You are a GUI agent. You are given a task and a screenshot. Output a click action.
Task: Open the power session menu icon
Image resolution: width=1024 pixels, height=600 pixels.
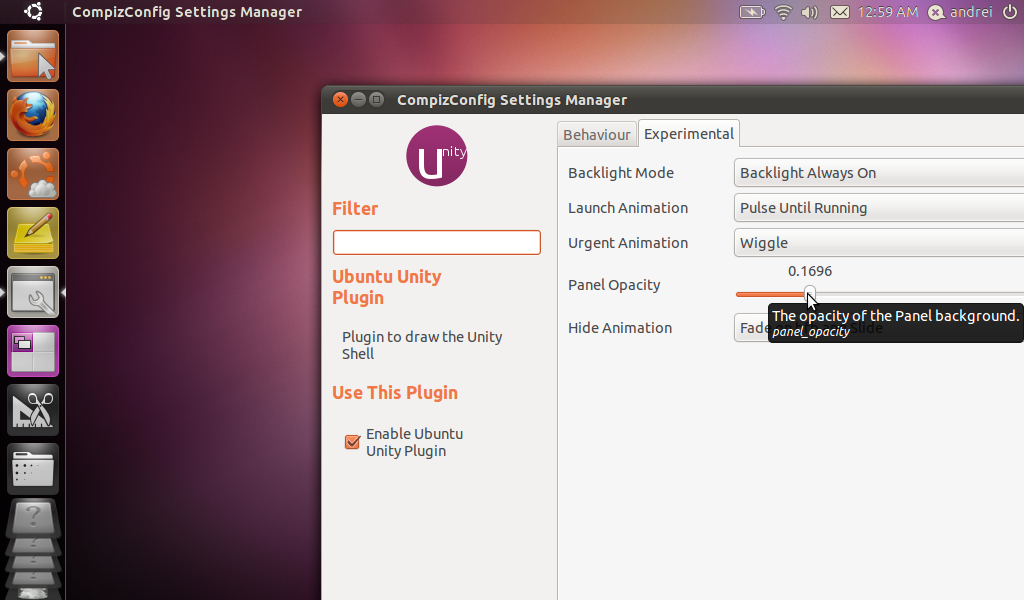pos(1010,12)
